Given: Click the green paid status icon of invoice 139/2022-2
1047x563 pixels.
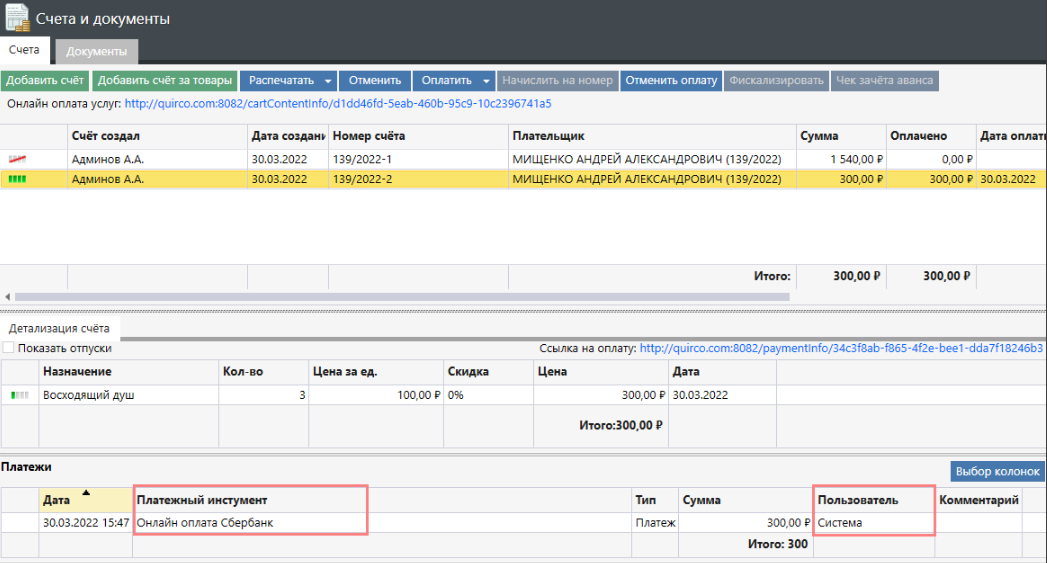Looking at the screenshot, I should click(17, 179).
